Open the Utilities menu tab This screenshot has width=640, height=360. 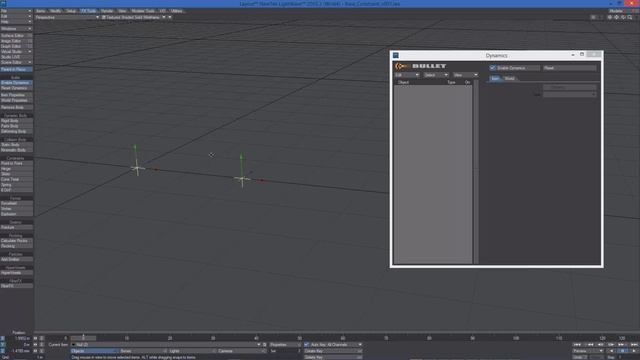(177, 11)
